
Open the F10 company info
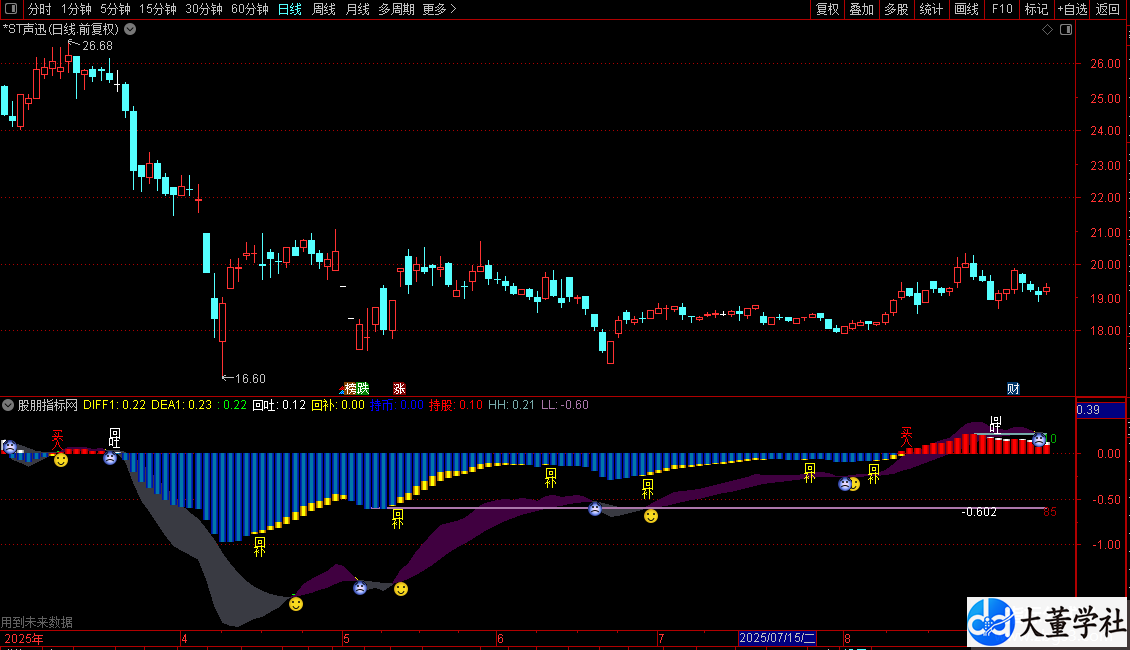(1001, 9)
